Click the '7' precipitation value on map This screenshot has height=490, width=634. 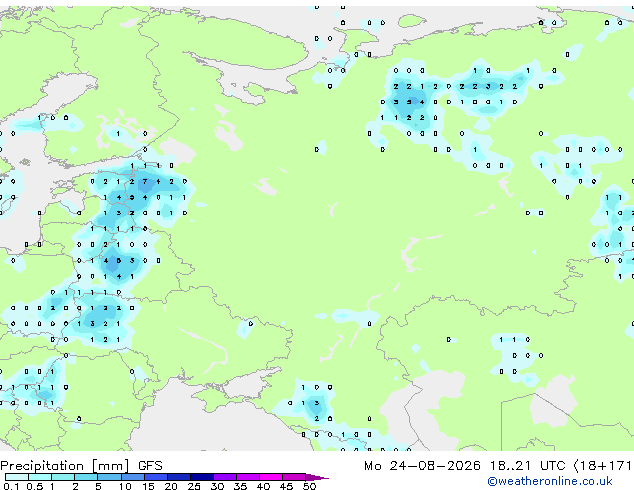145,182
